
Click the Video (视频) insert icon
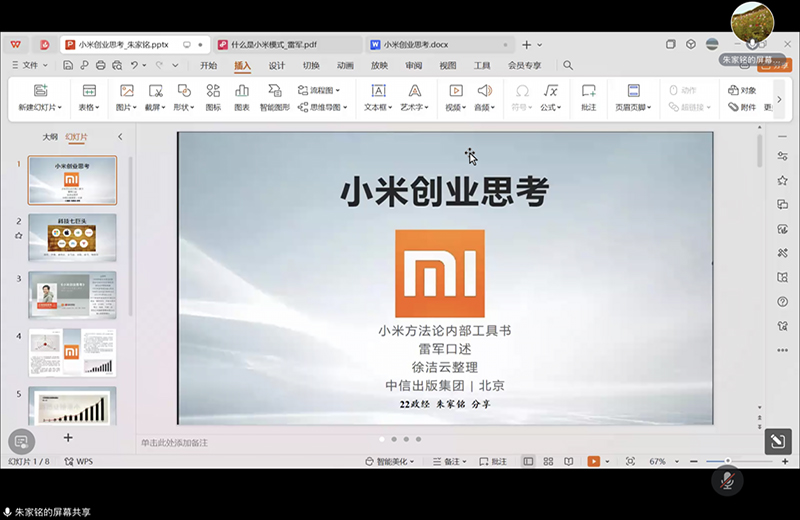point(455,91)
